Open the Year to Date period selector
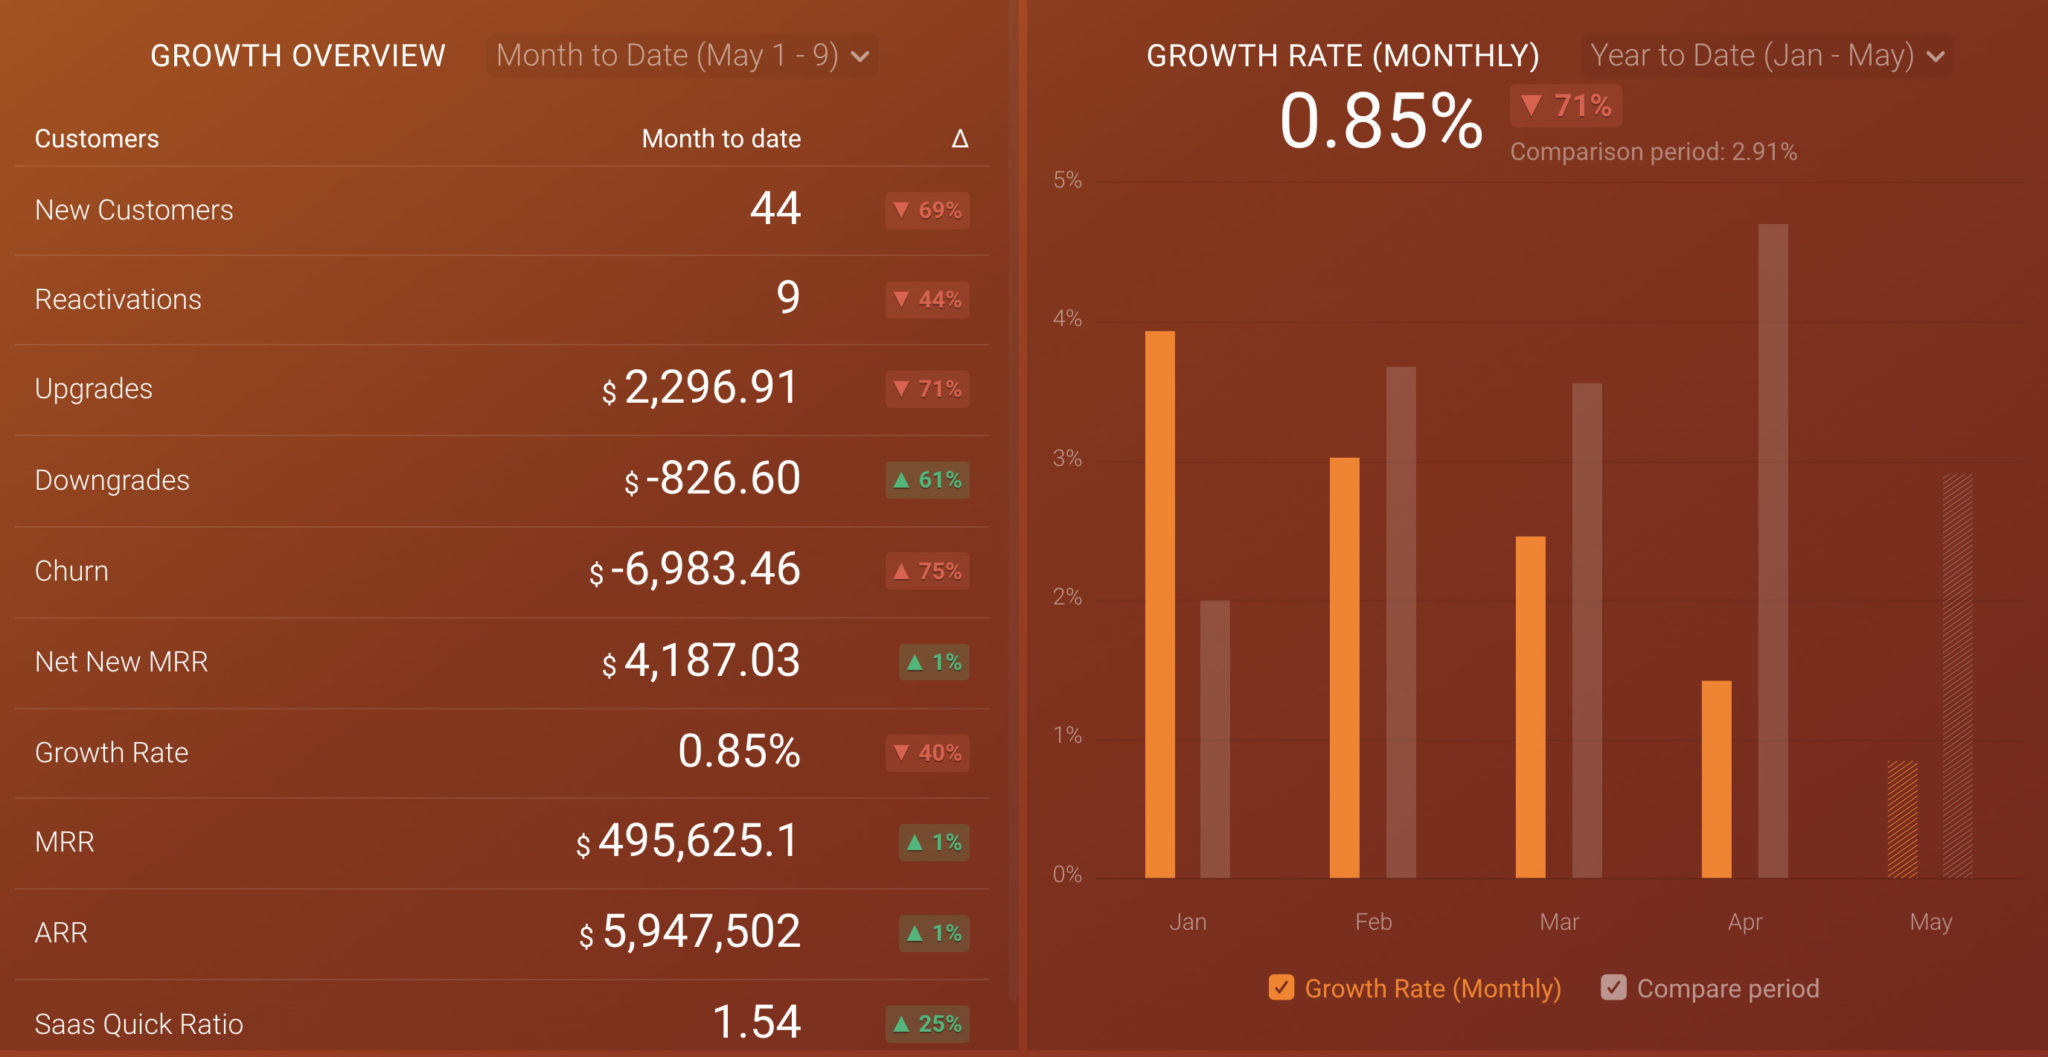This screenshot has width=2048, height=1057. (1768, 55)
